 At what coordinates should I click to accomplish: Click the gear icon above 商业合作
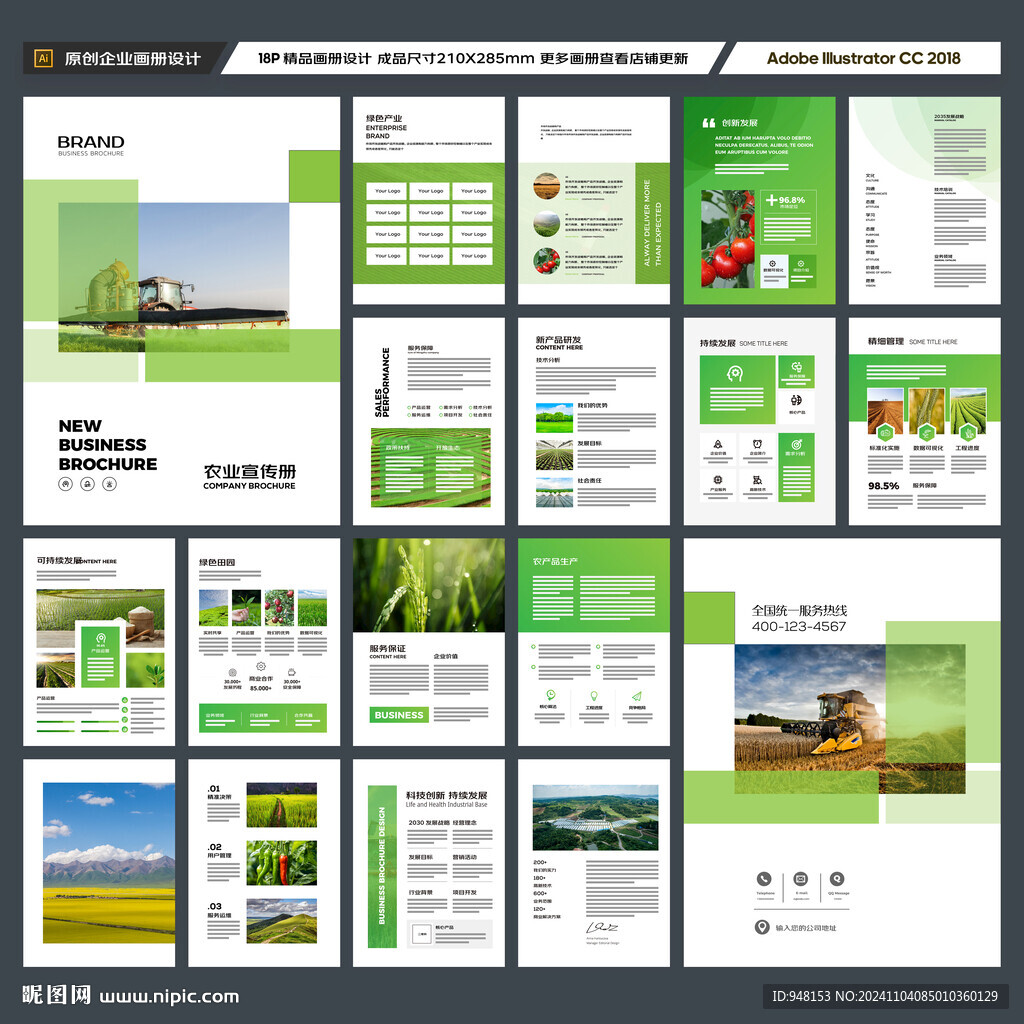coord(261,666)
